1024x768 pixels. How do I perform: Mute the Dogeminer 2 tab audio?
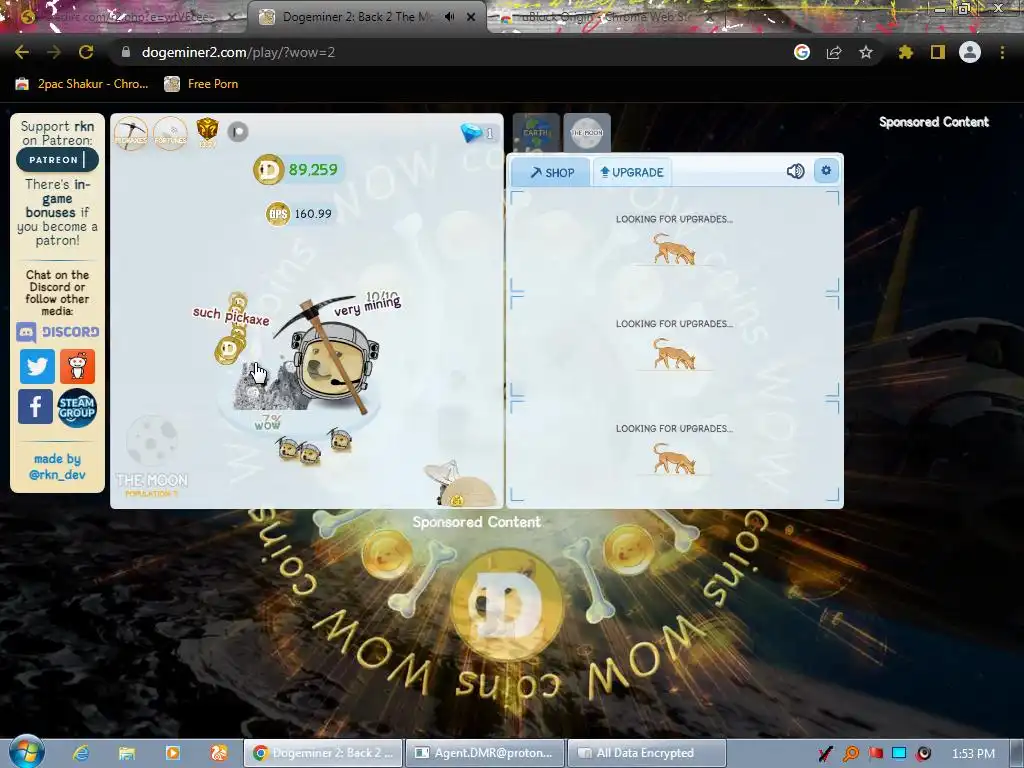coord(449,17)
